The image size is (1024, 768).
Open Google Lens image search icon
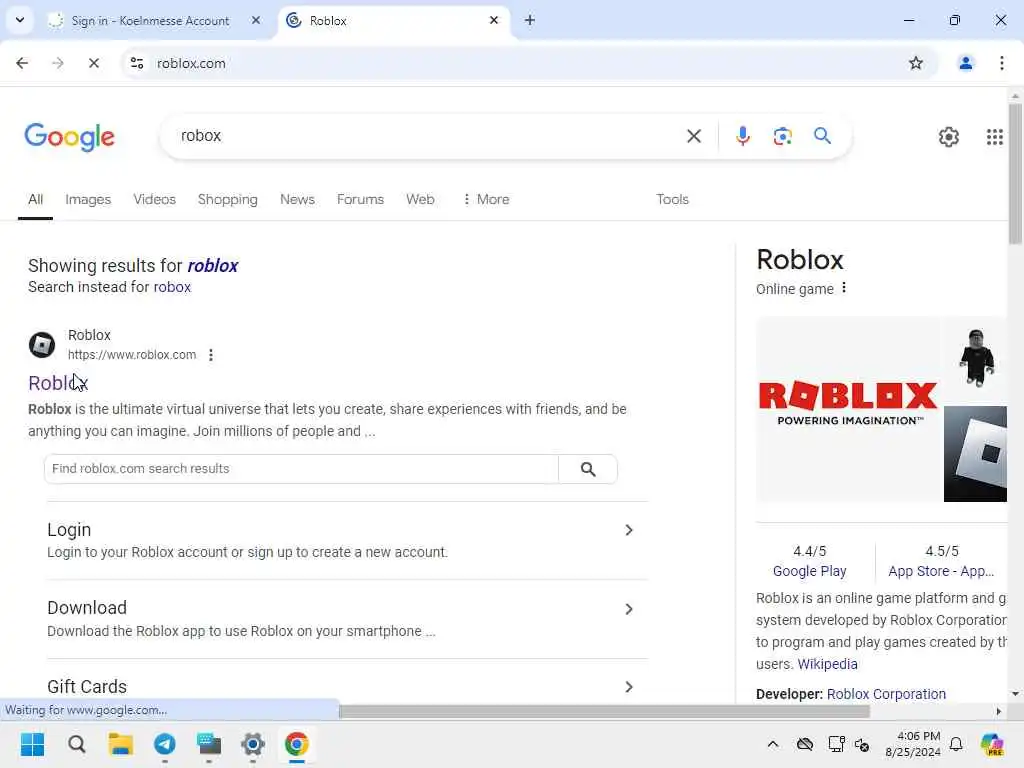(x=782, y=136)
